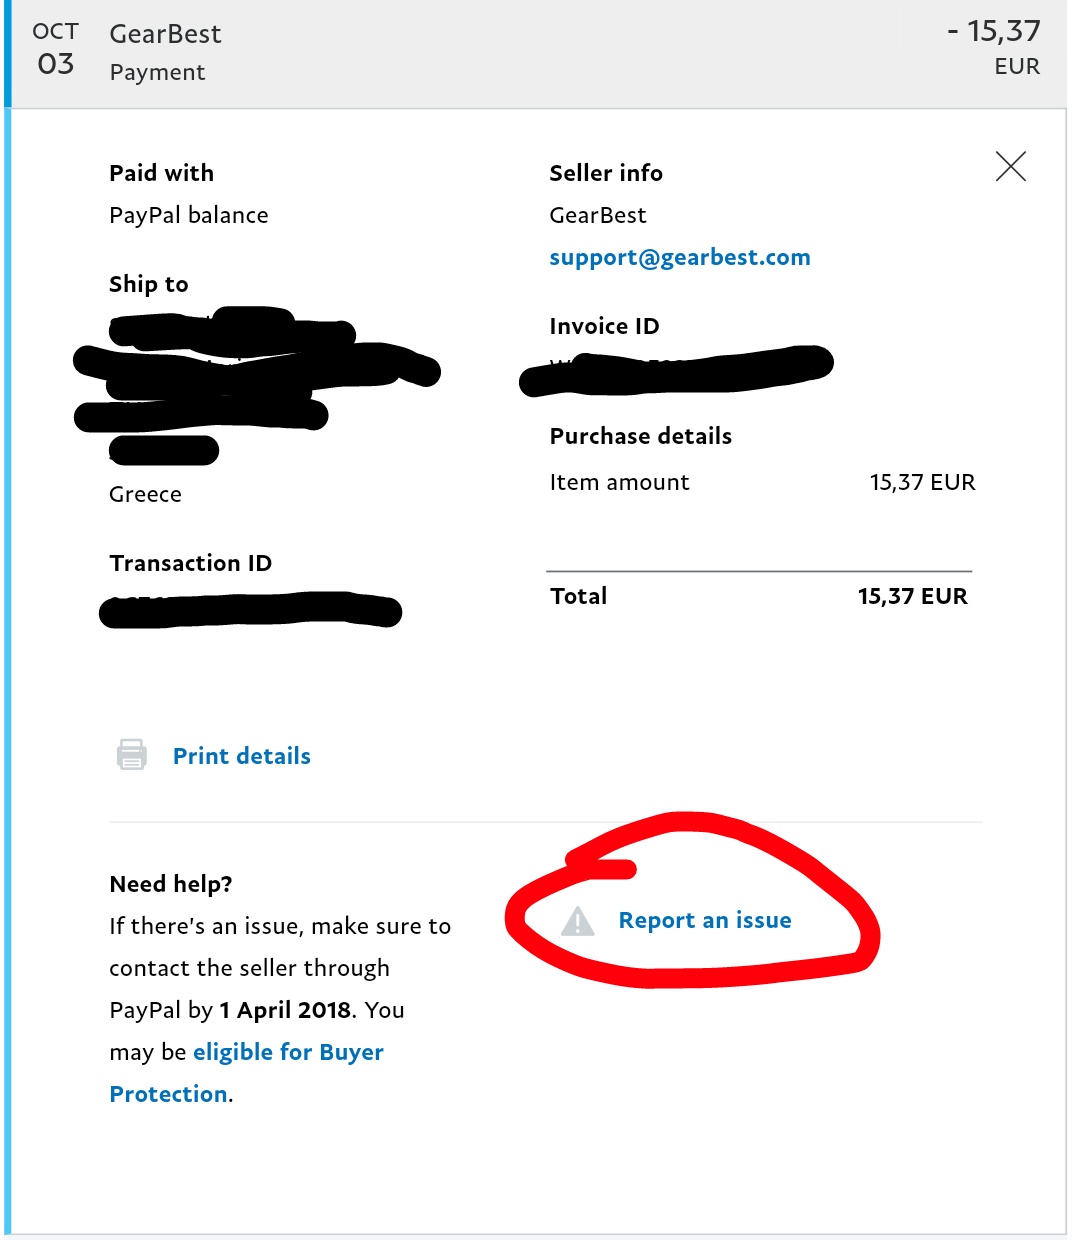
Task: Click the Seller info heading
Action: 606,173
